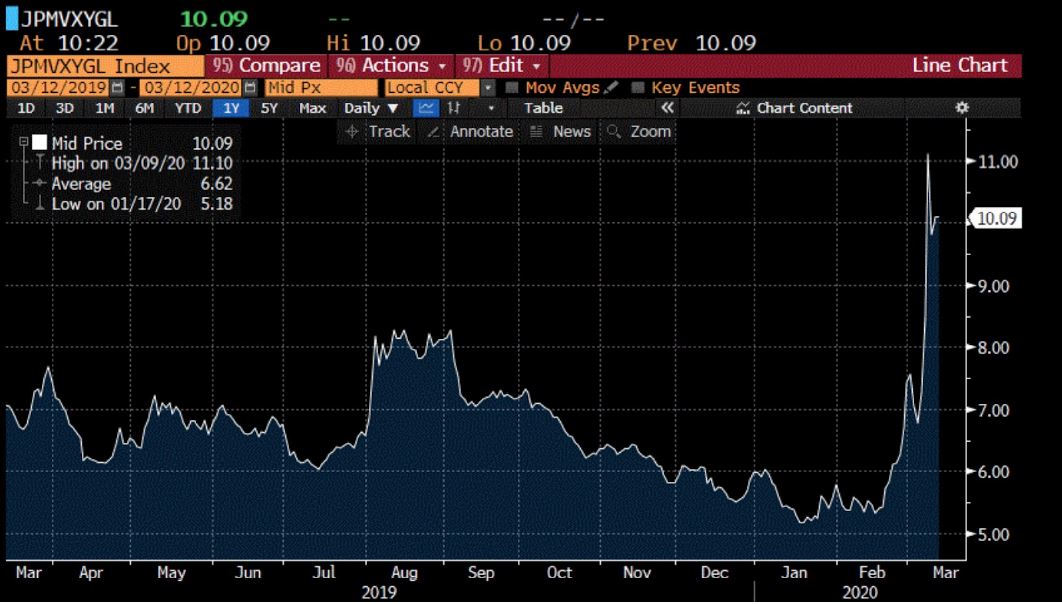The height and width of the screenshot is (604, 1062).
Task: Open chart settings gear icon
Action: point(962,108)
